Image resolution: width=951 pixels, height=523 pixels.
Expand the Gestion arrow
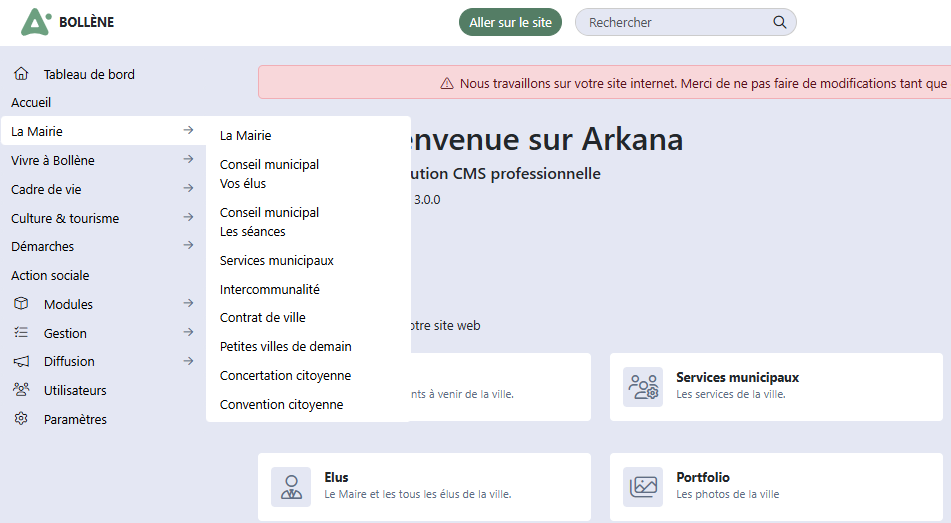[189, 332]
